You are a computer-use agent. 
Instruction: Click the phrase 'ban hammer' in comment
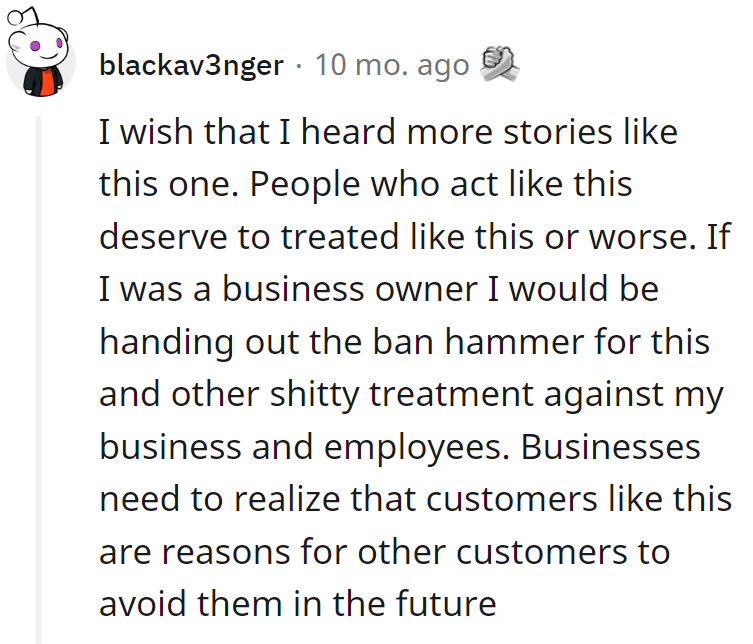480,342
